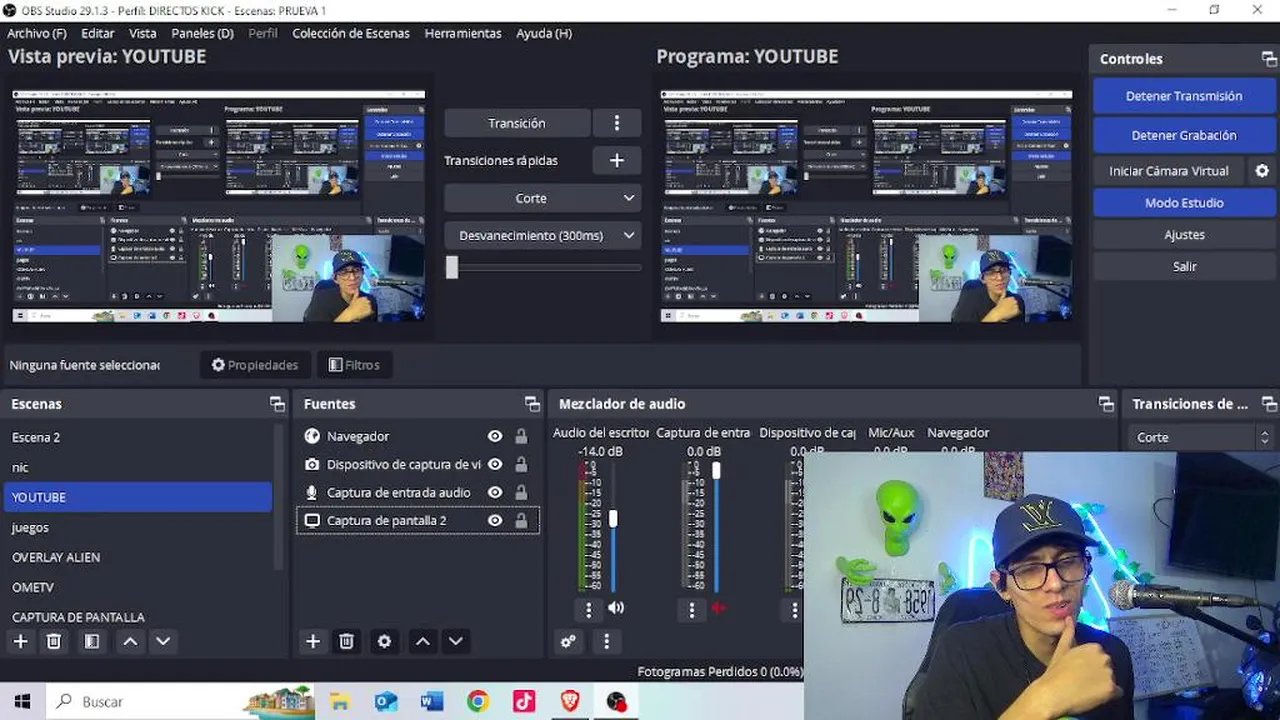
Task: Add a new scene with the plus icon
Action: (x=20, y=641)
